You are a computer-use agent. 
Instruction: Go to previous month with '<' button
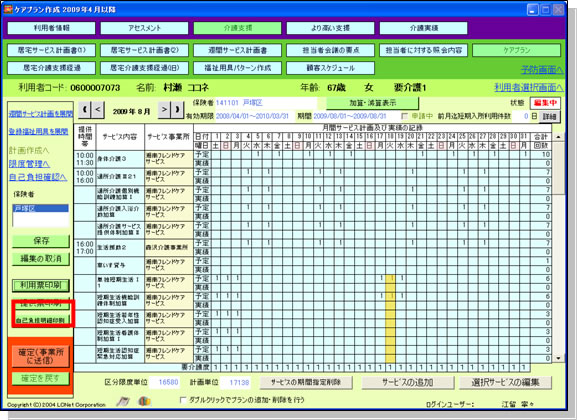(98, 110)
